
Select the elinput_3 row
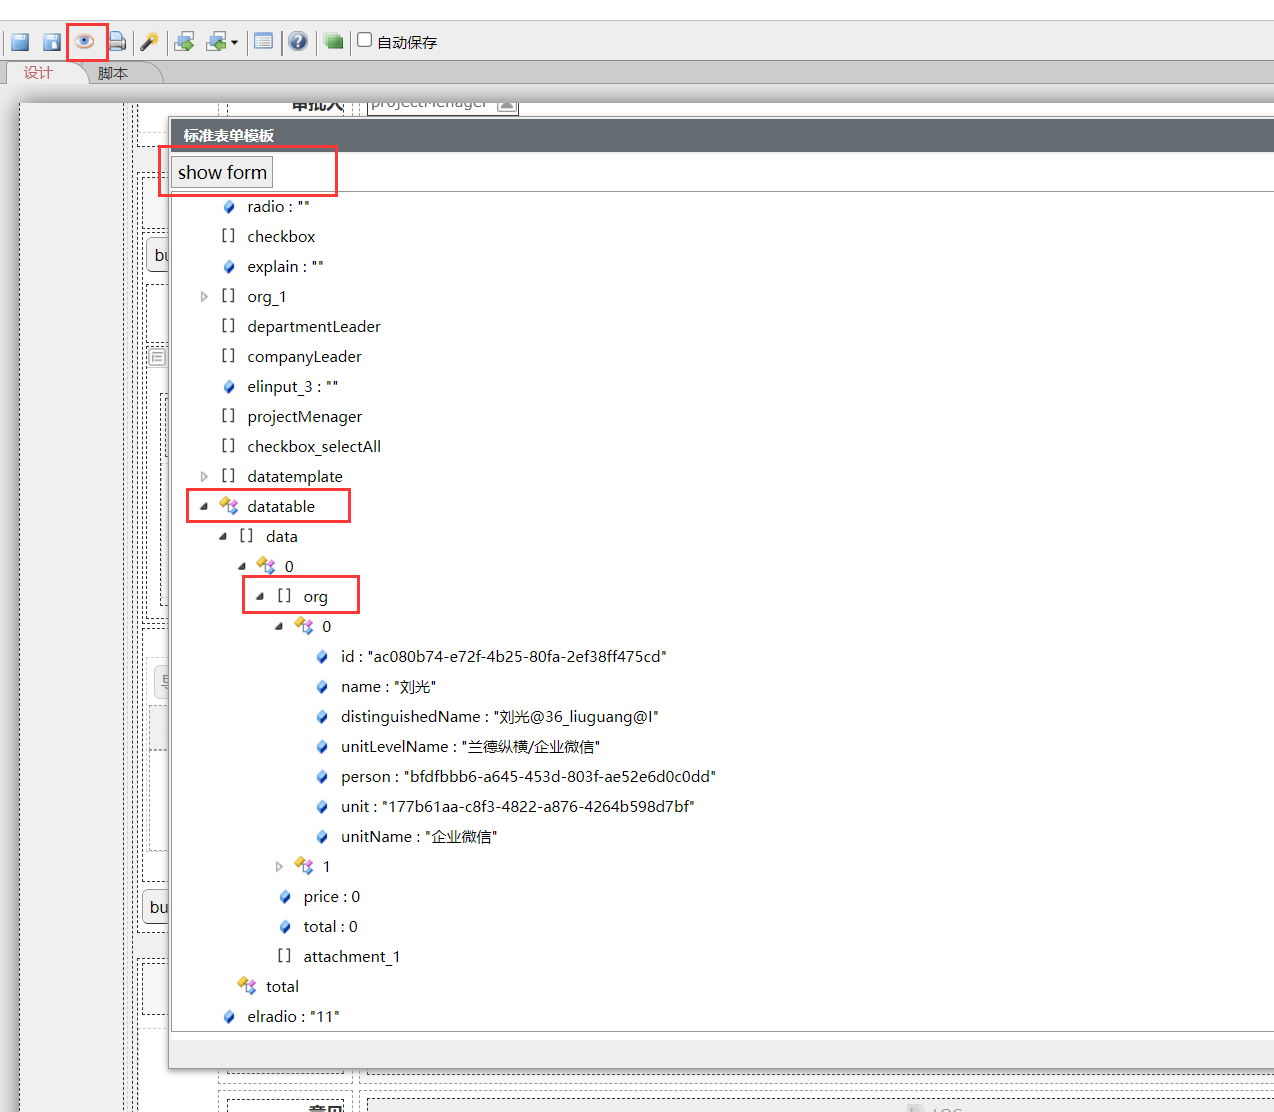tap(292, 387)
